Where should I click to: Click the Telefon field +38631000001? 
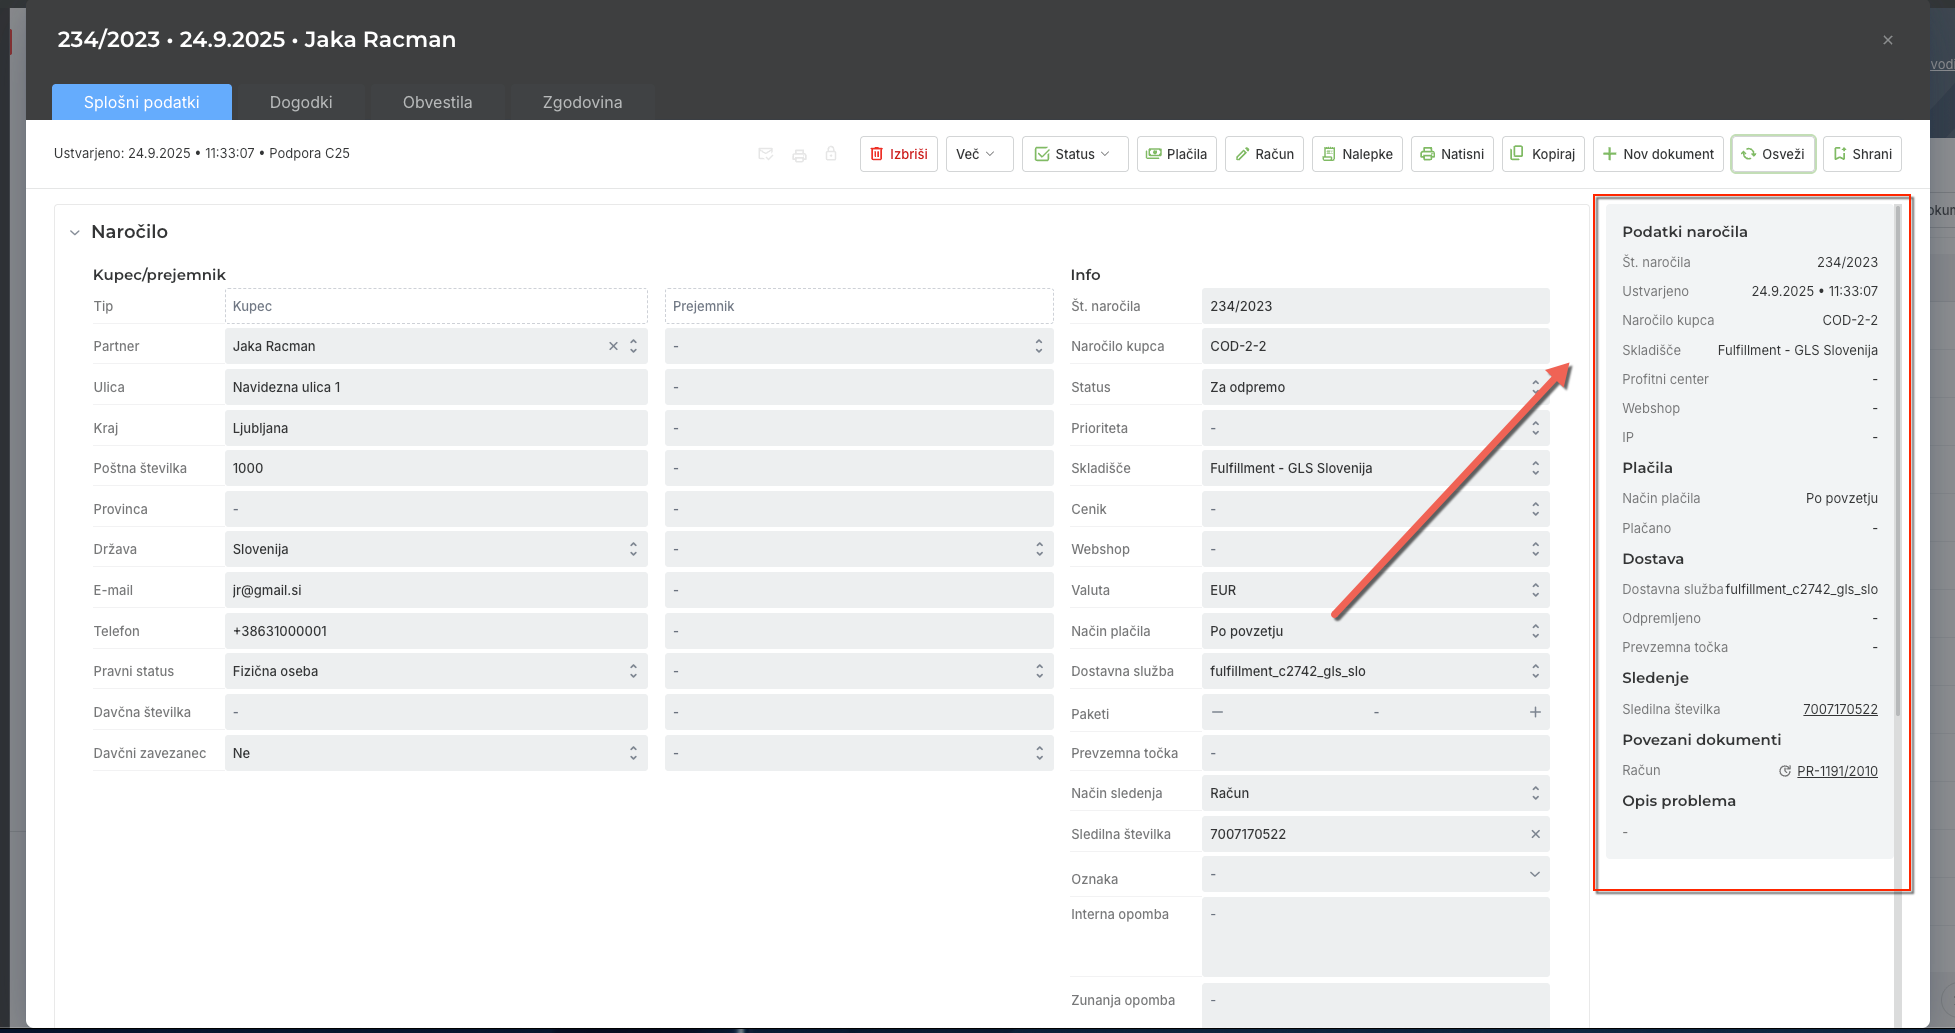coord(436,631)
